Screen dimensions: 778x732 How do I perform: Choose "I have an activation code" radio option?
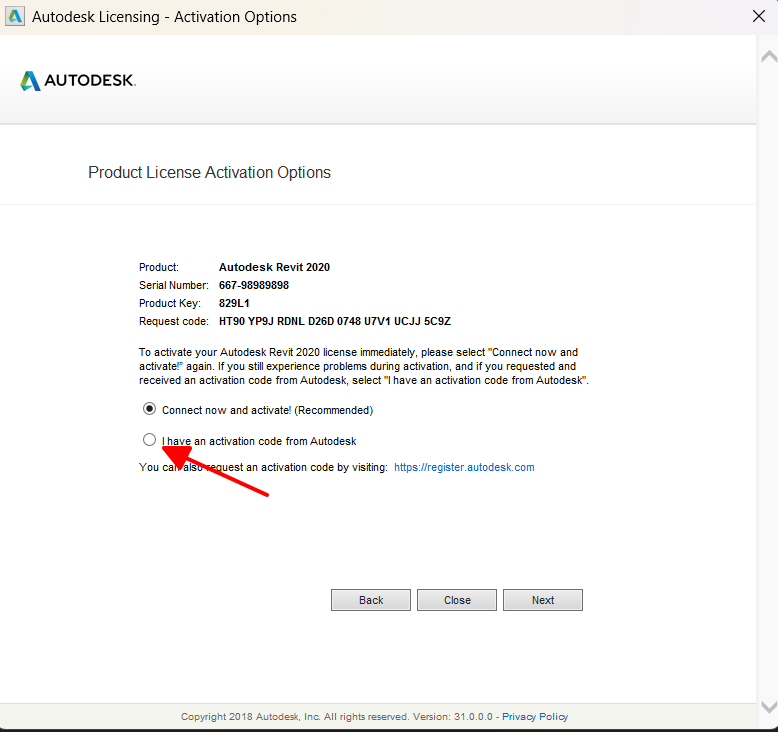pos(149,440)
